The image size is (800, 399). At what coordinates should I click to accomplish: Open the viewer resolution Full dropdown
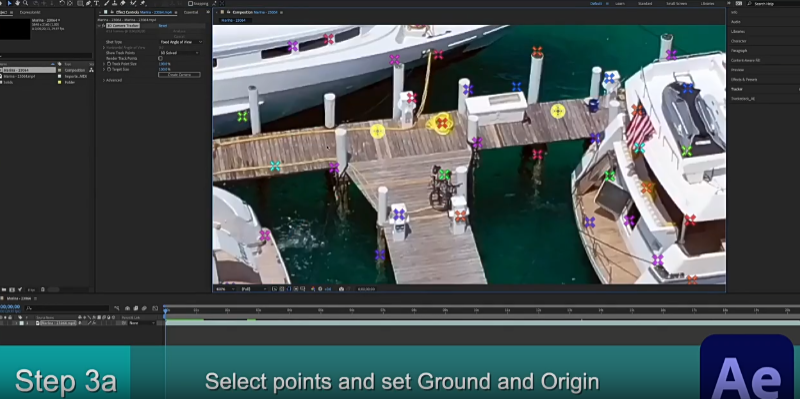click(254, 289)
